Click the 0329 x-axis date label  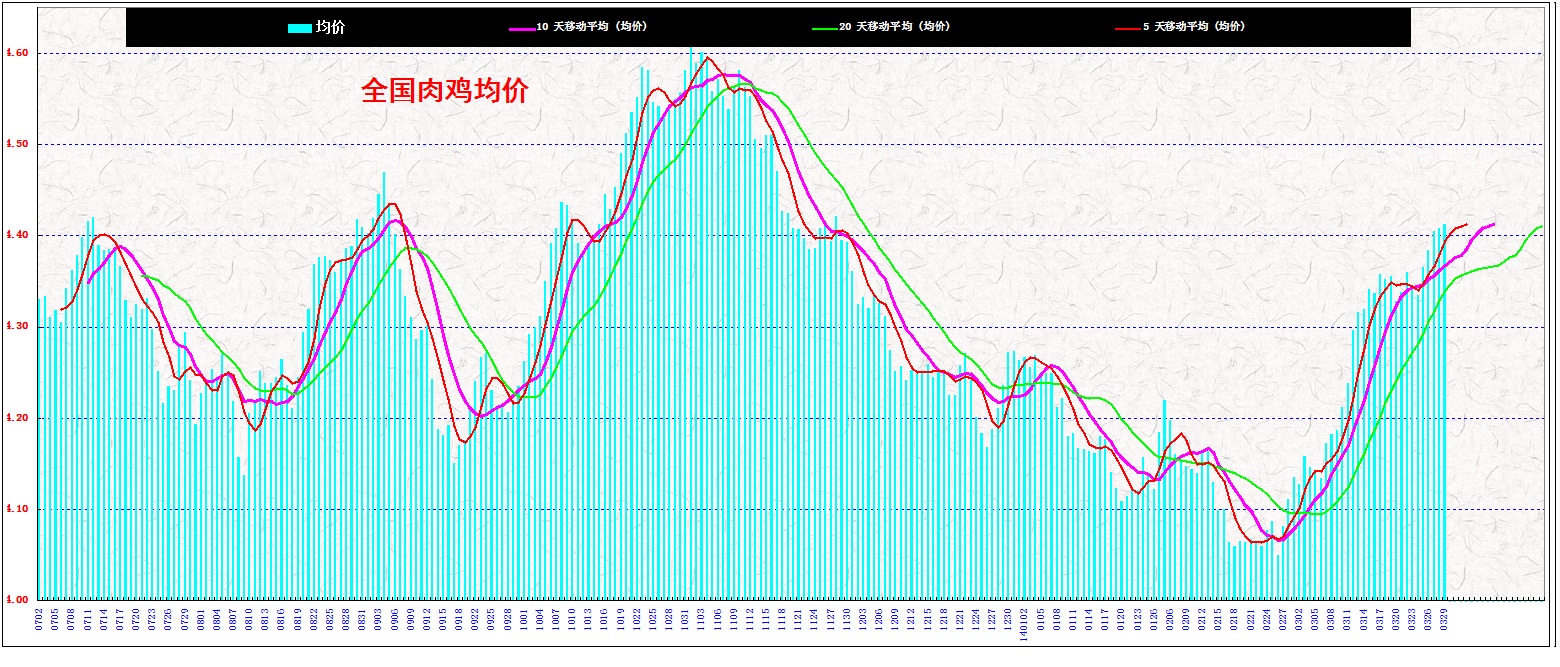point(1443,620)
